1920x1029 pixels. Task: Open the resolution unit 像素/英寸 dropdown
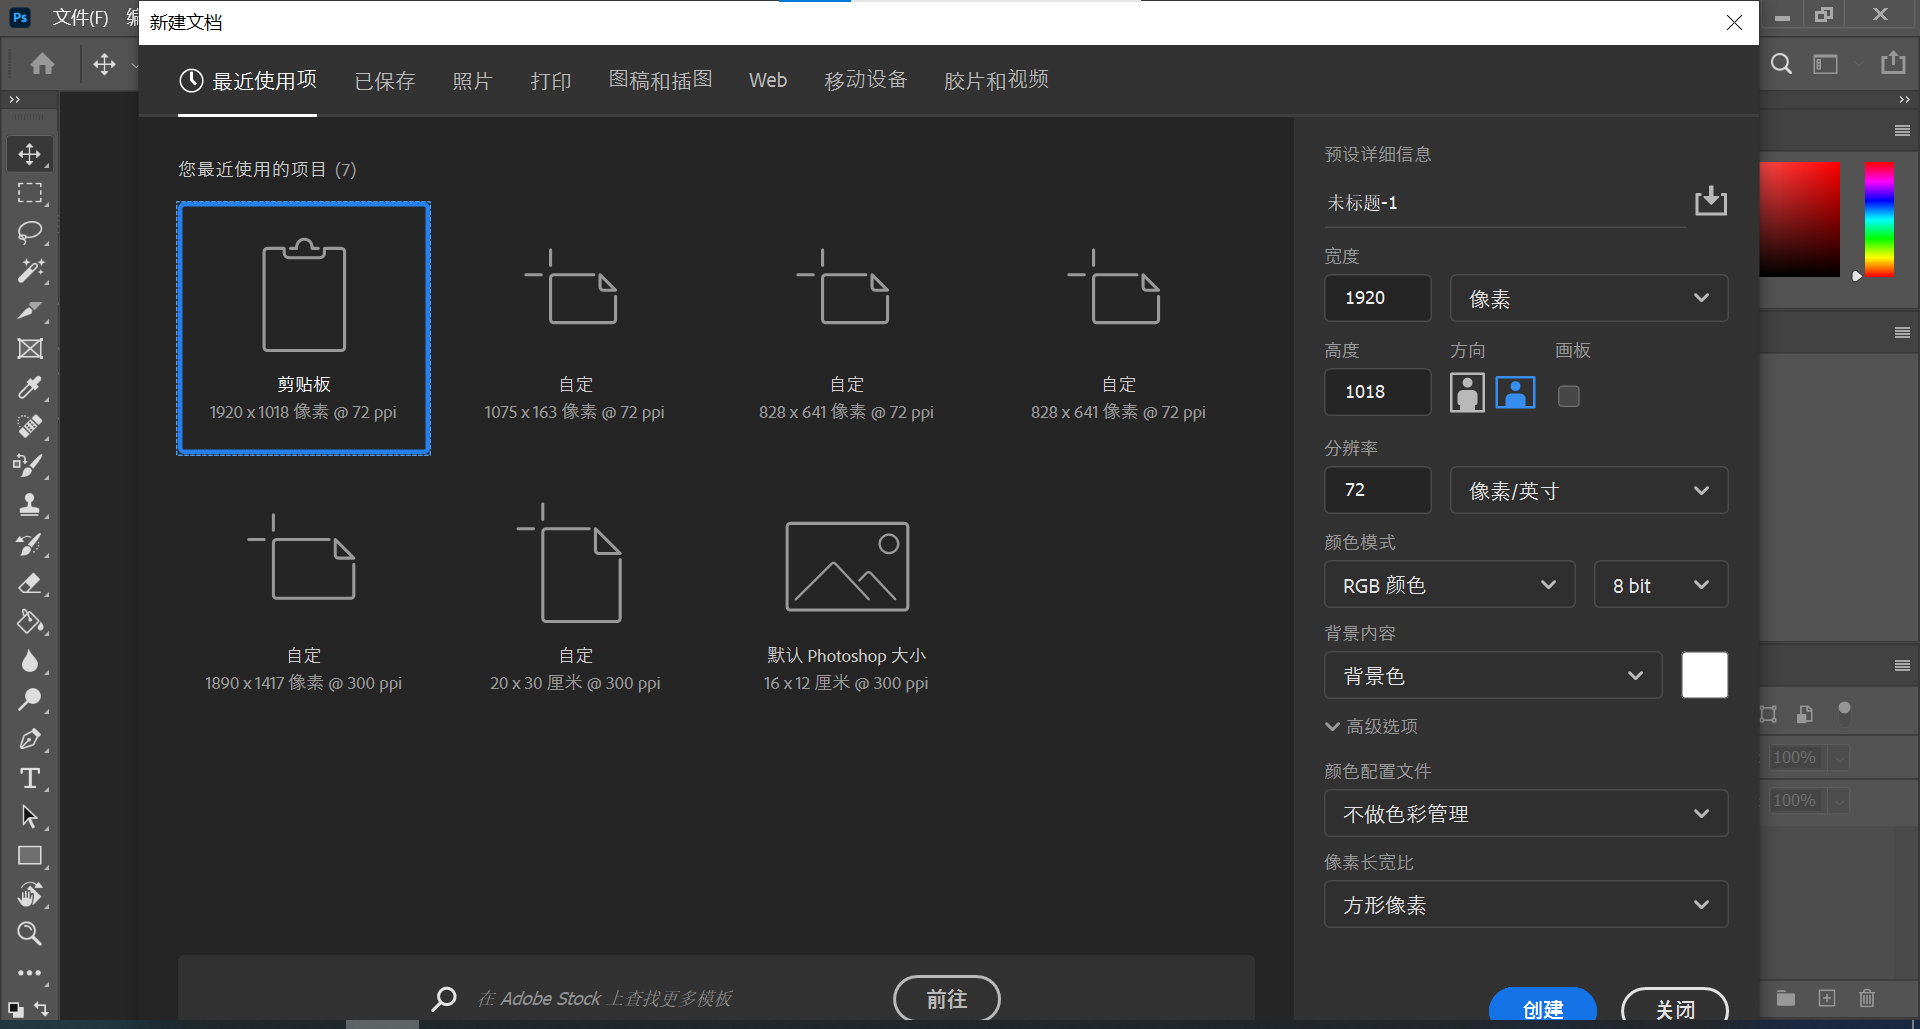pos(1589,490)
